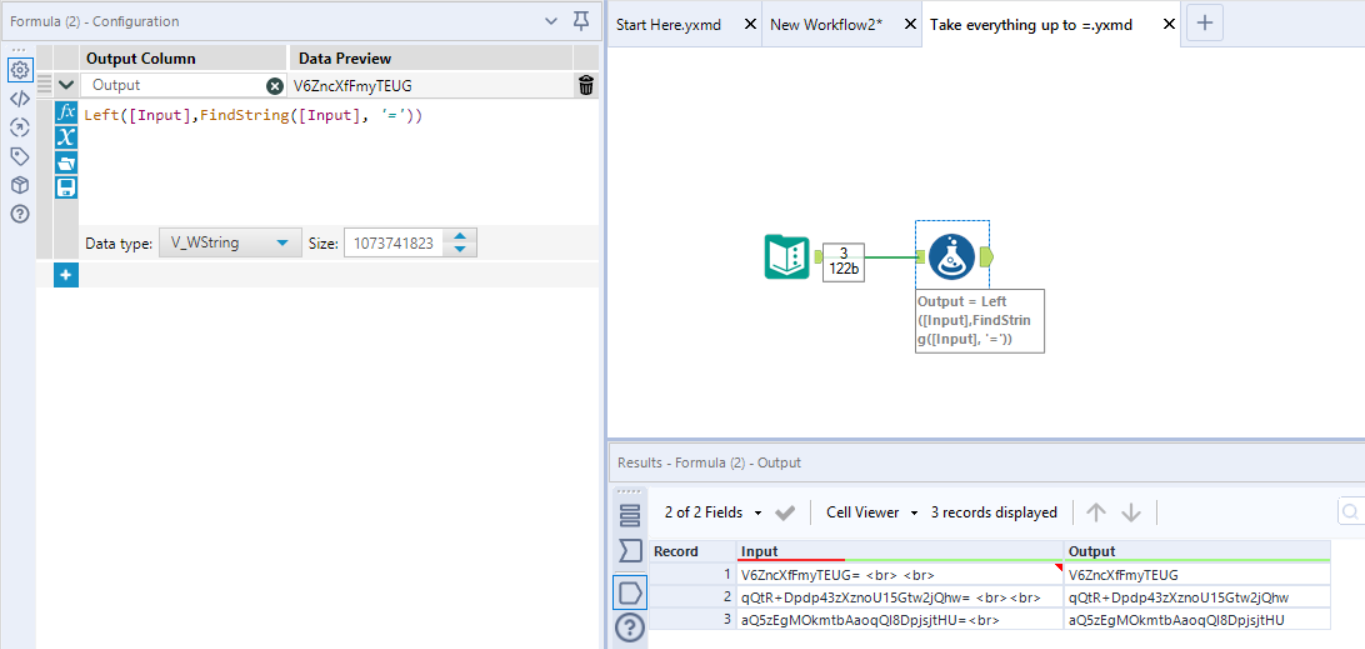Switch to the Start Here.yxmd tab
Screen dimensions: 1365x649
[668, 24]
